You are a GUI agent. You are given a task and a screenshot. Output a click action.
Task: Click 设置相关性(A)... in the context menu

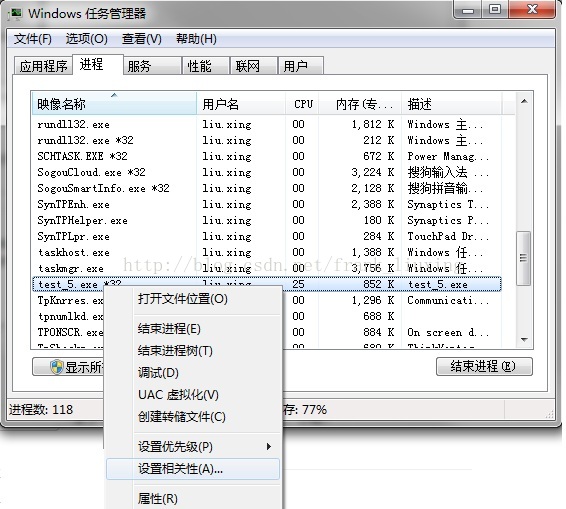coord(193,469)
